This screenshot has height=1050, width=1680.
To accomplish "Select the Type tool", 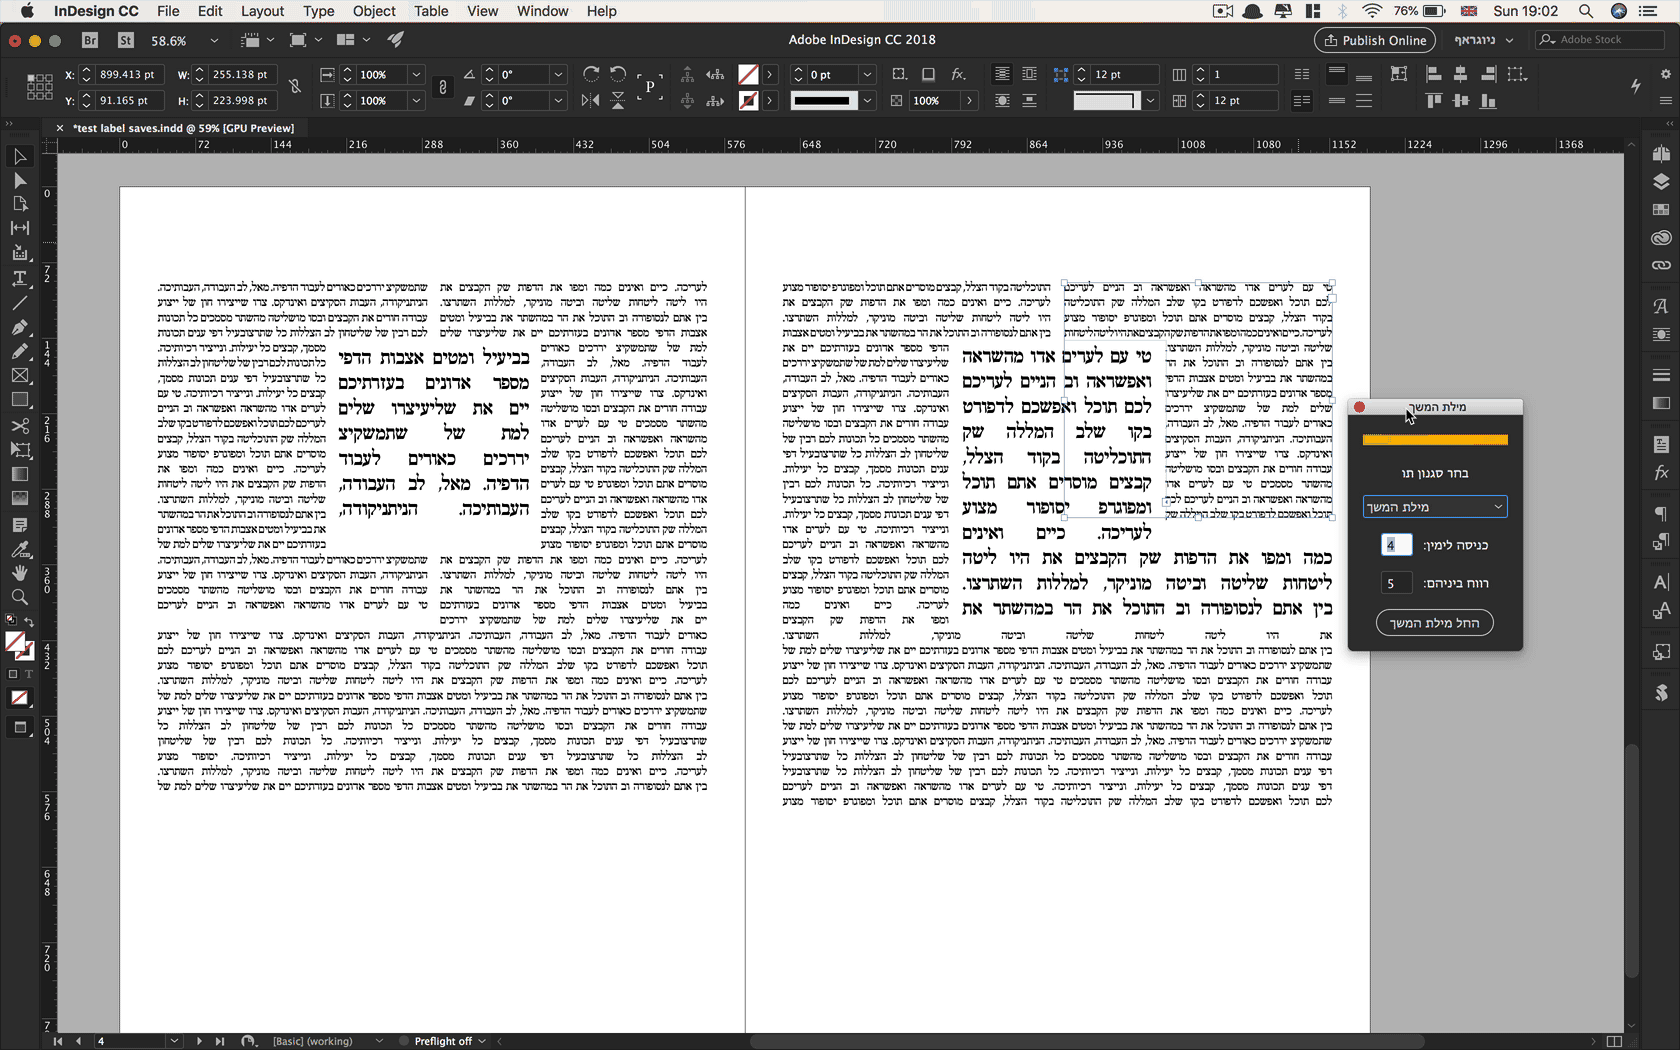I will click(19, 278).
